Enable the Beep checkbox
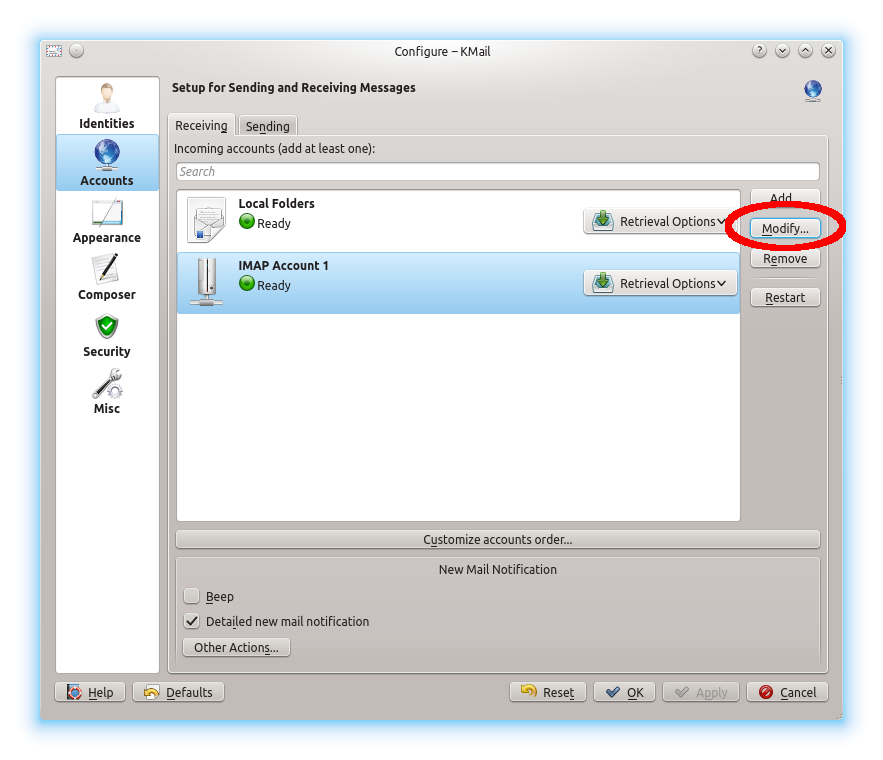The image size is (883, 760). (x=191, y=596)
